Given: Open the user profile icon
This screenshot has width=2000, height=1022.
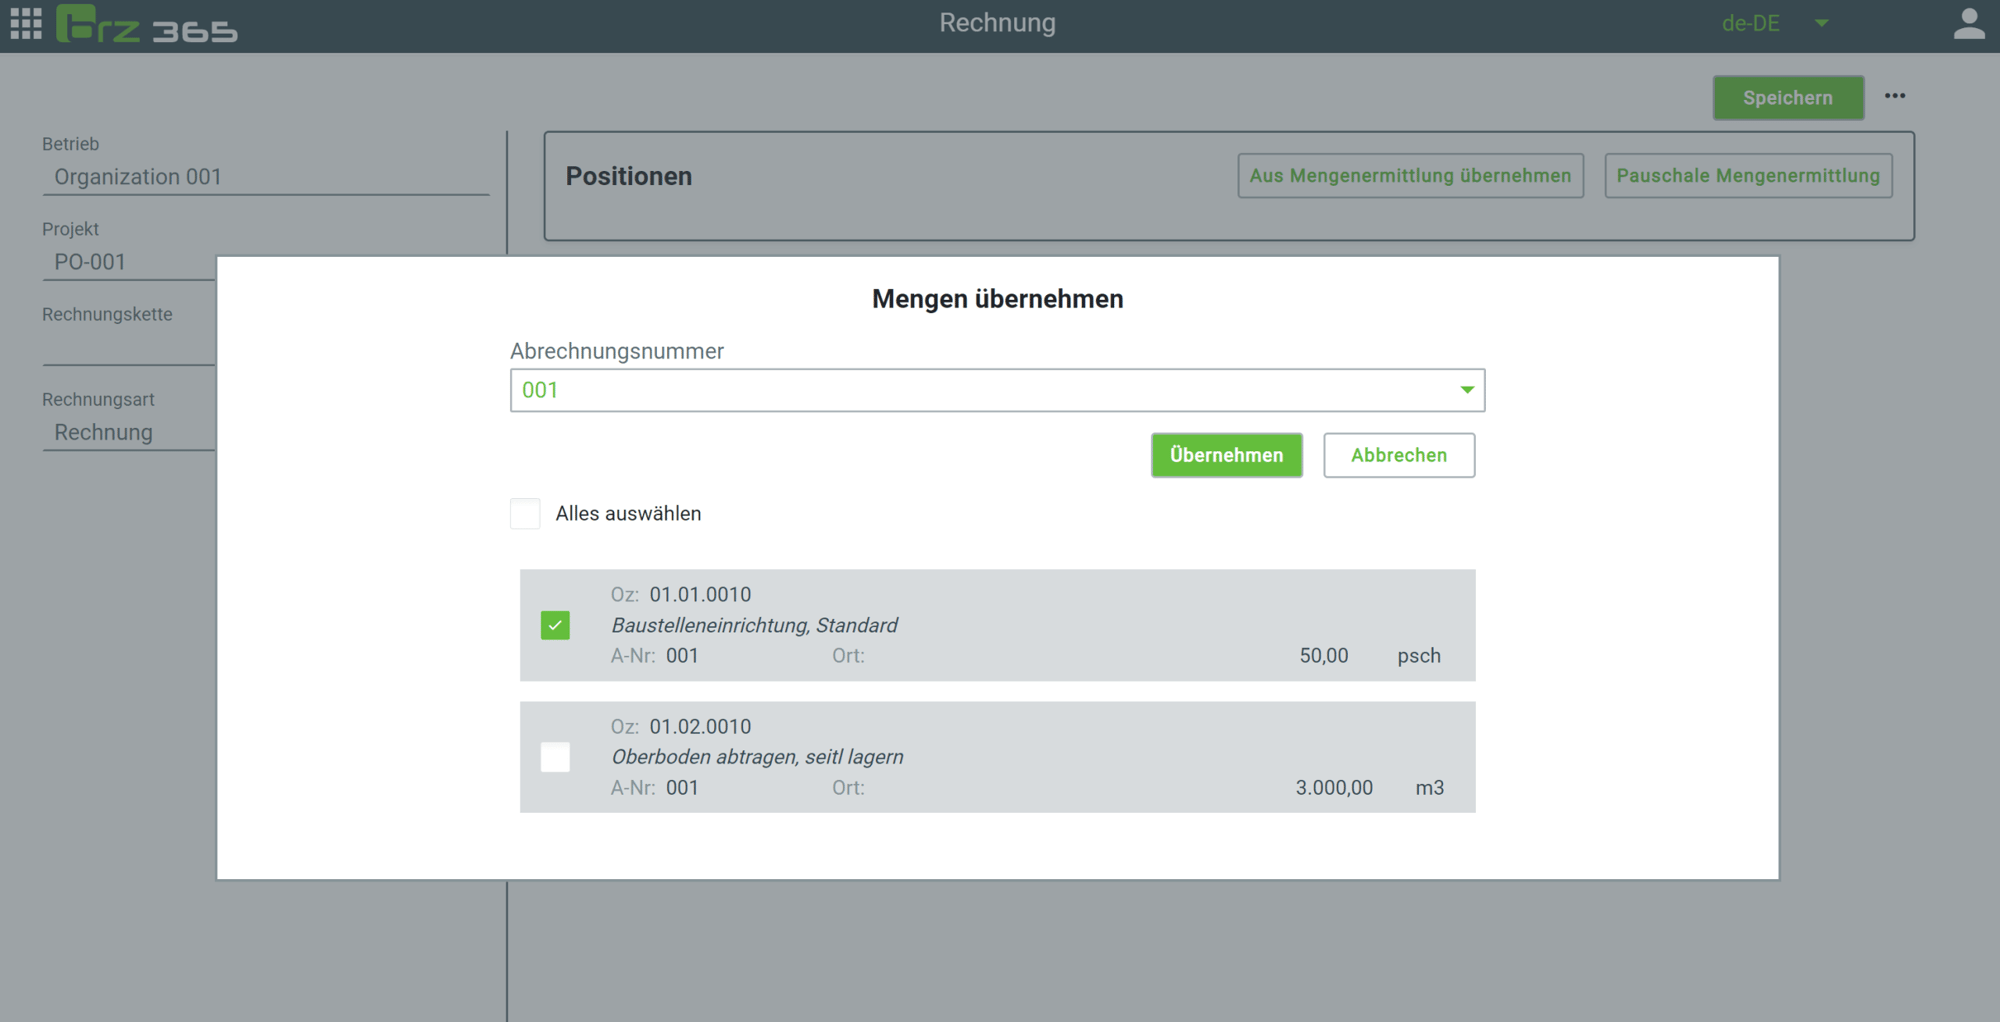Looking at the screenshot, I should tap(1968, 24).
